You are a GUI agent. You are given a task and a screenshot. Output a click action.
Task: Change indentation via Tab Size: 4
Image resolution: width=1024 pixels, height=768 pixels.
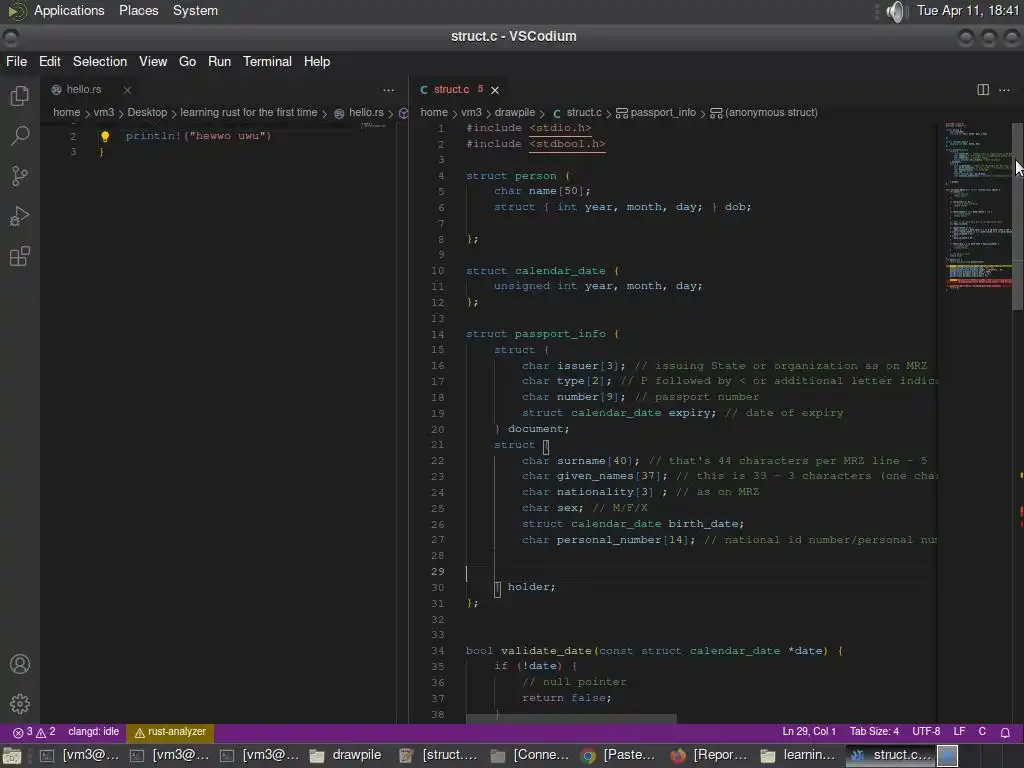(874, 732)
